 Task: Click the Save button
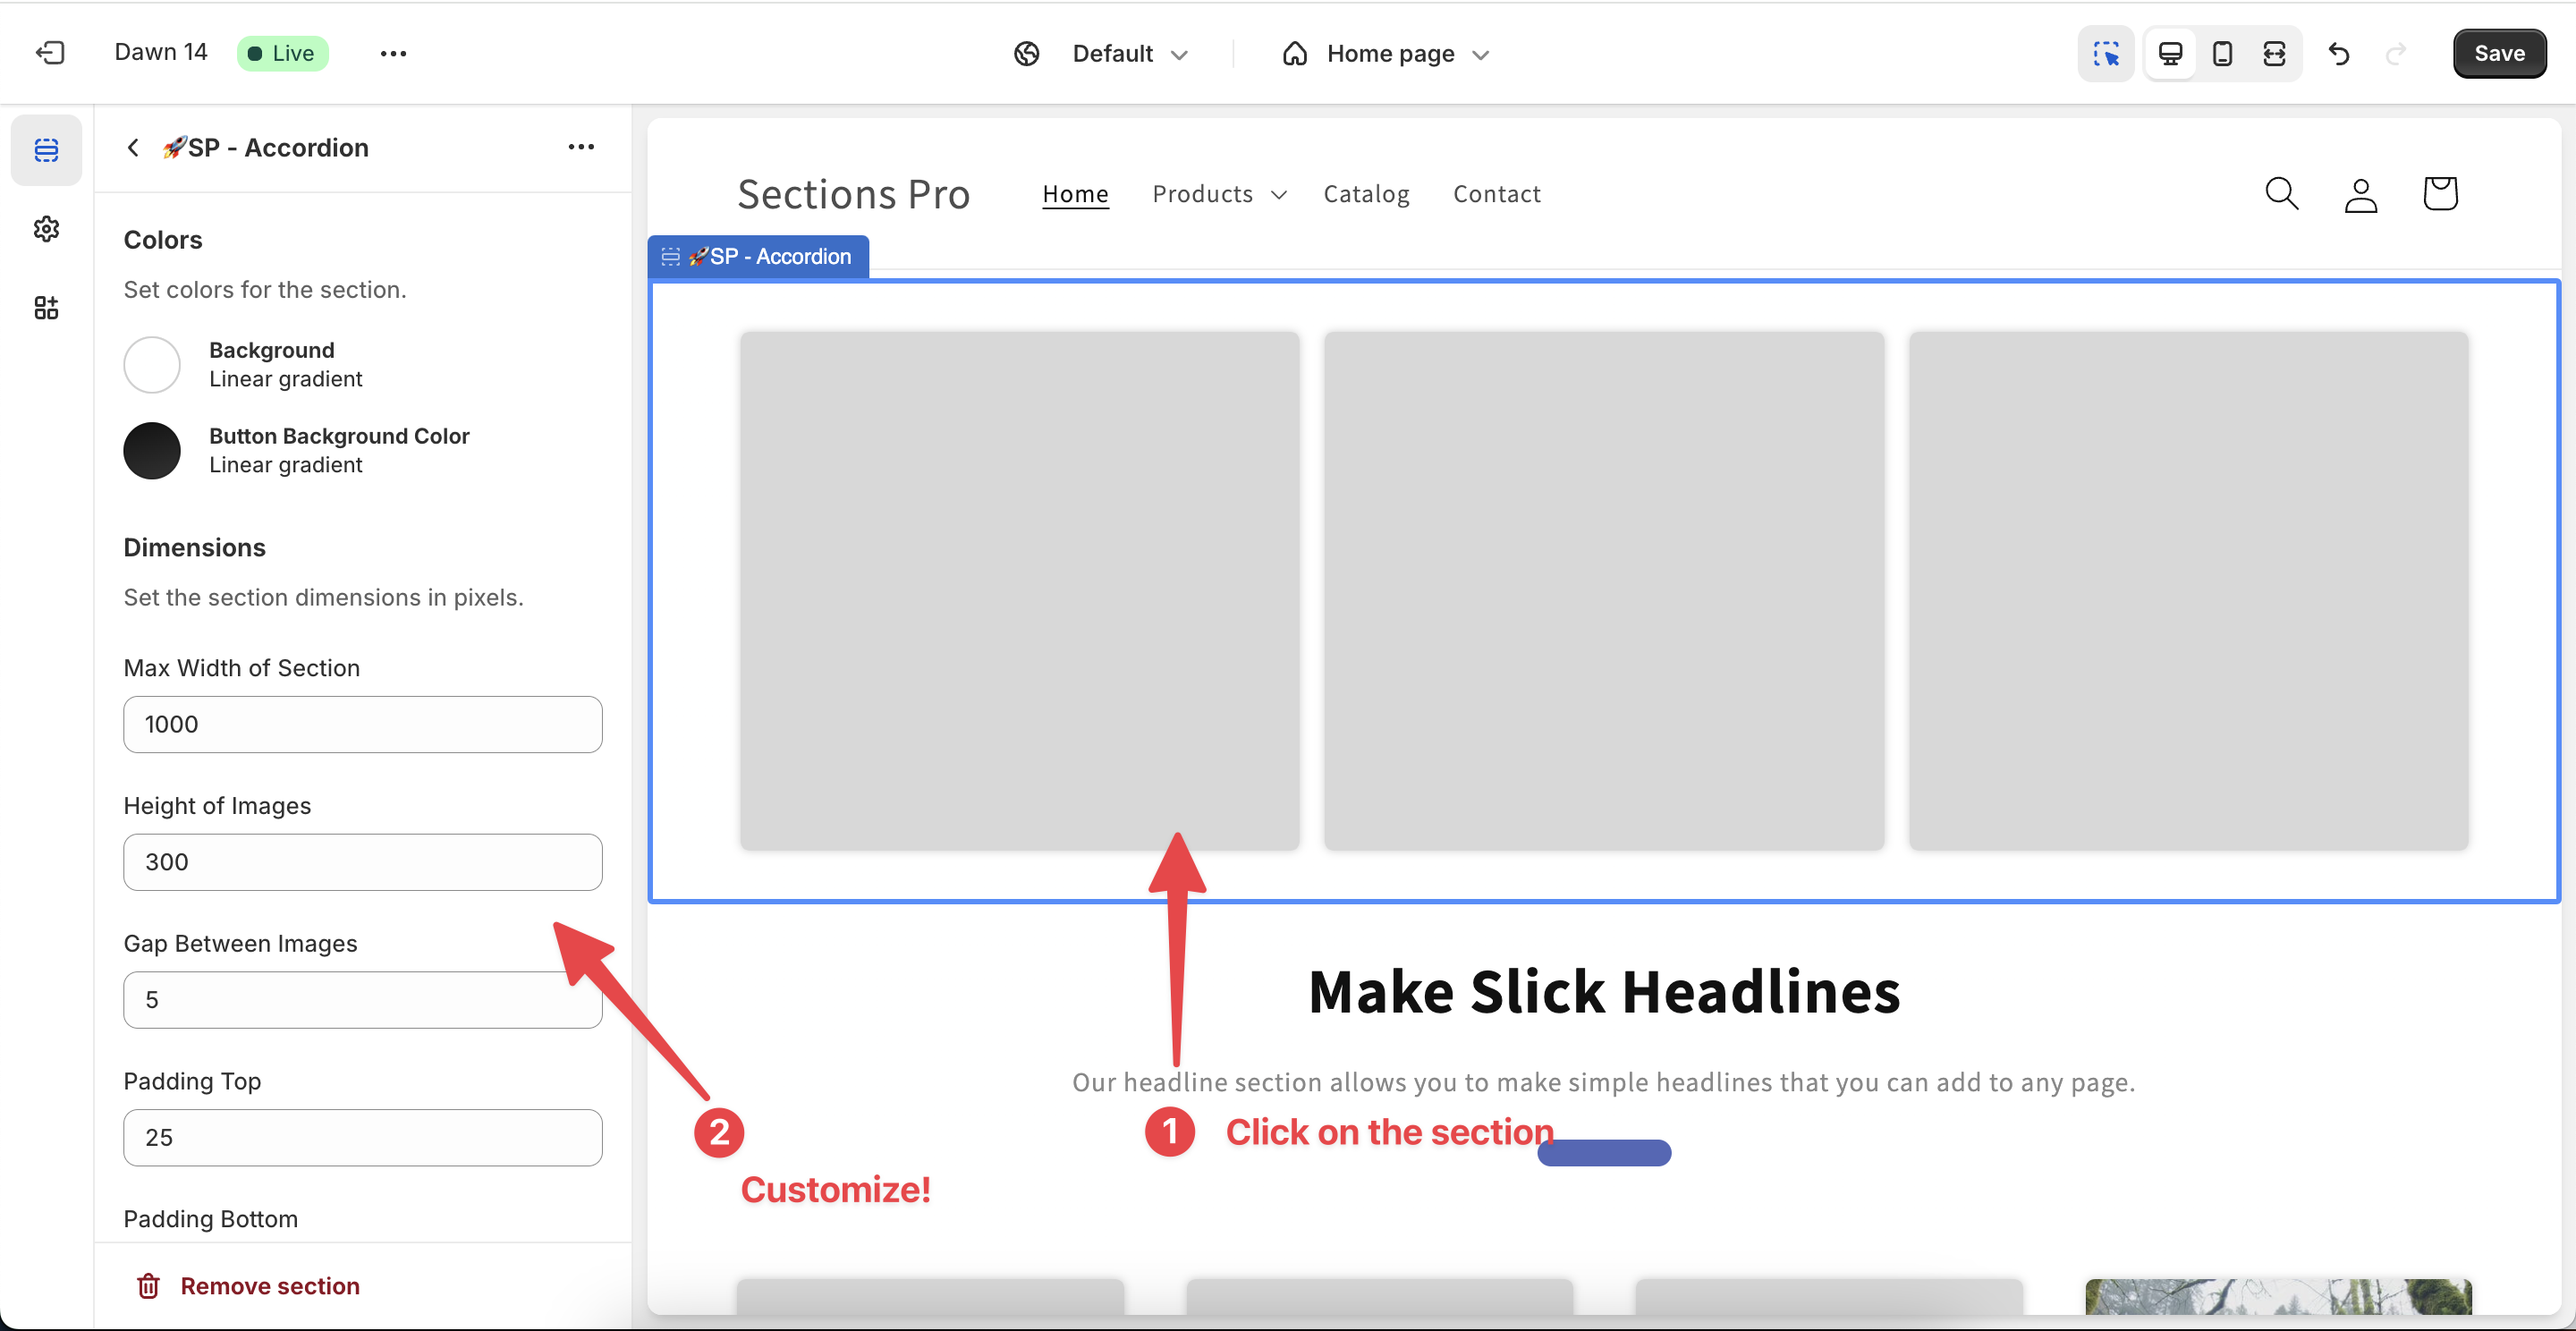pos(2498,54)
